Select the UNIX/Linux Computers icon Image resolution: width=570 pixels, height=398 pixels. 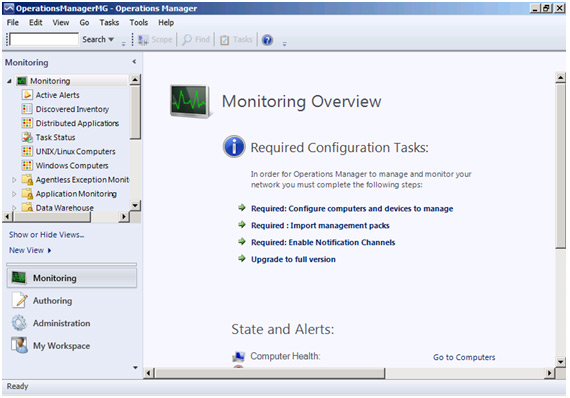point(27,151)
